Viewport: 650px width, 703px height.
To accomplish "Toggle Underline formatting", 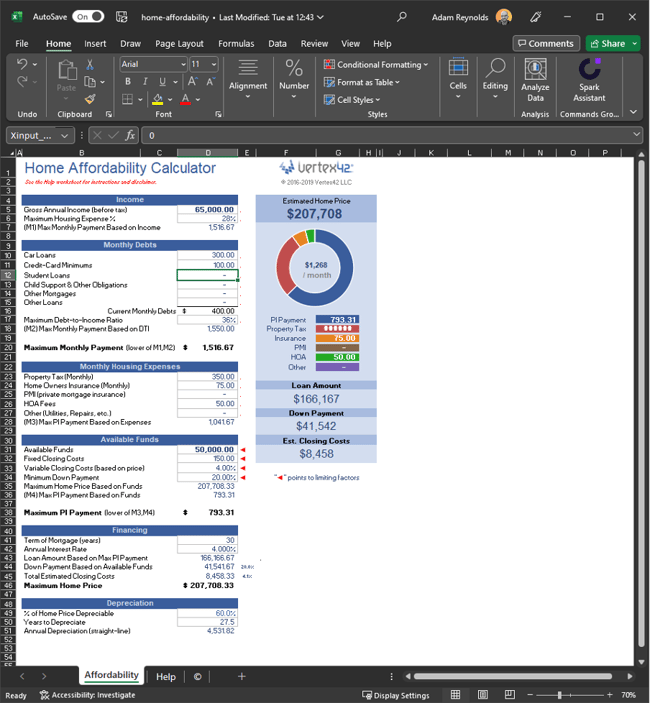I will pyautogui.click(x=162, y=82).
